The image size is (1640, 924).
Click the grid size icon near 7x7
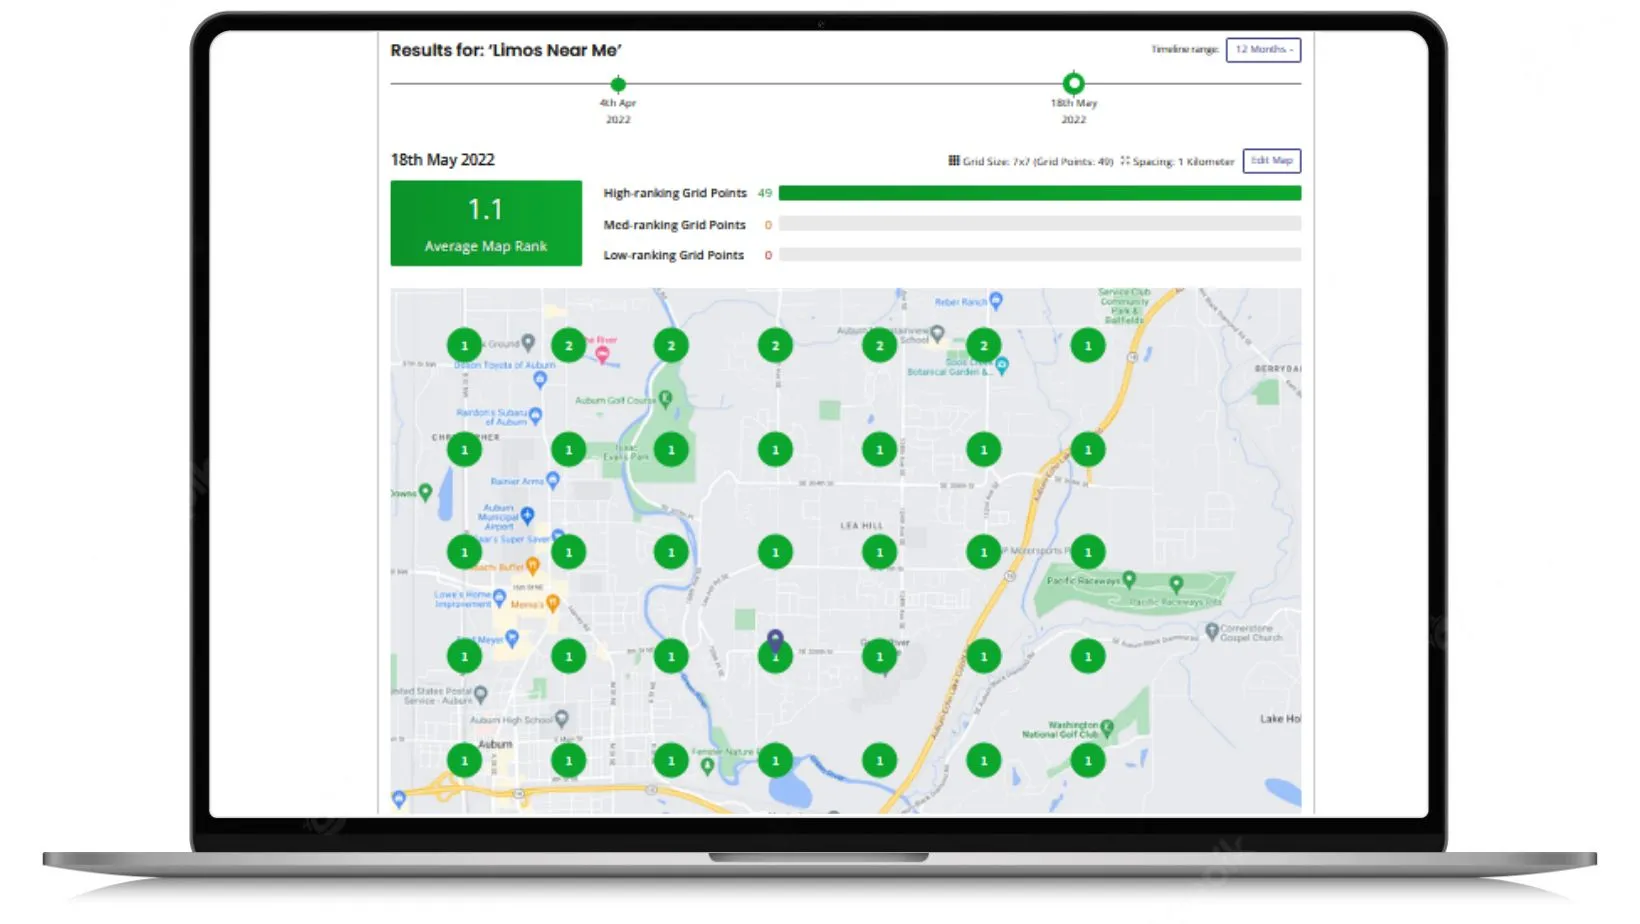tap(954, 161)
